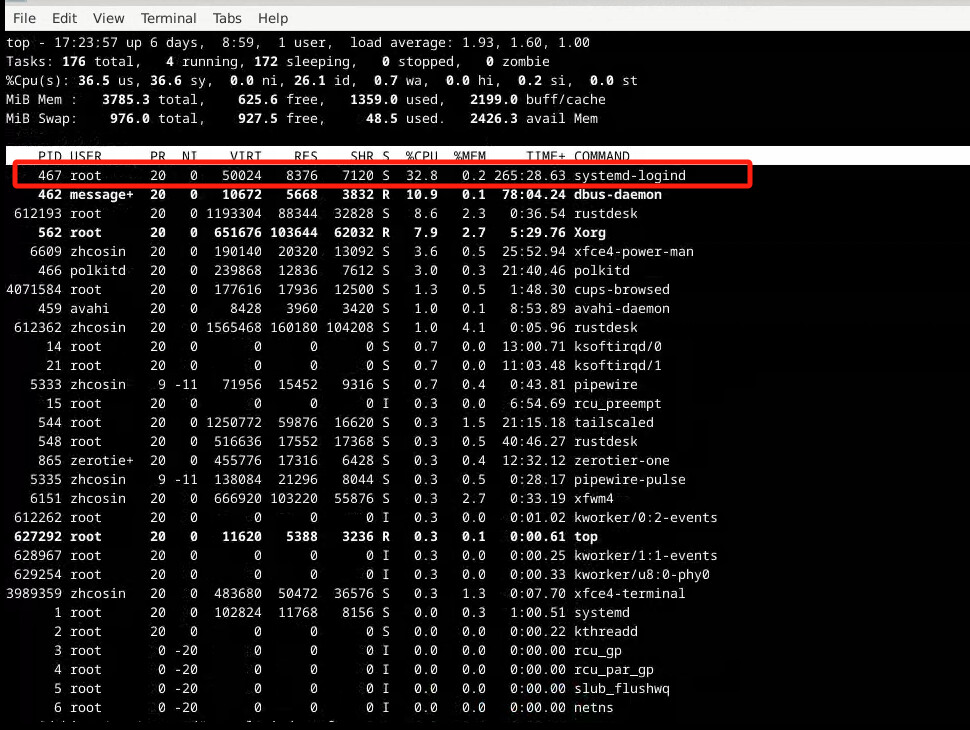970x730 pixels.
Task: Click the 78:04.24 TIME+ value
Action: (534, 194)
